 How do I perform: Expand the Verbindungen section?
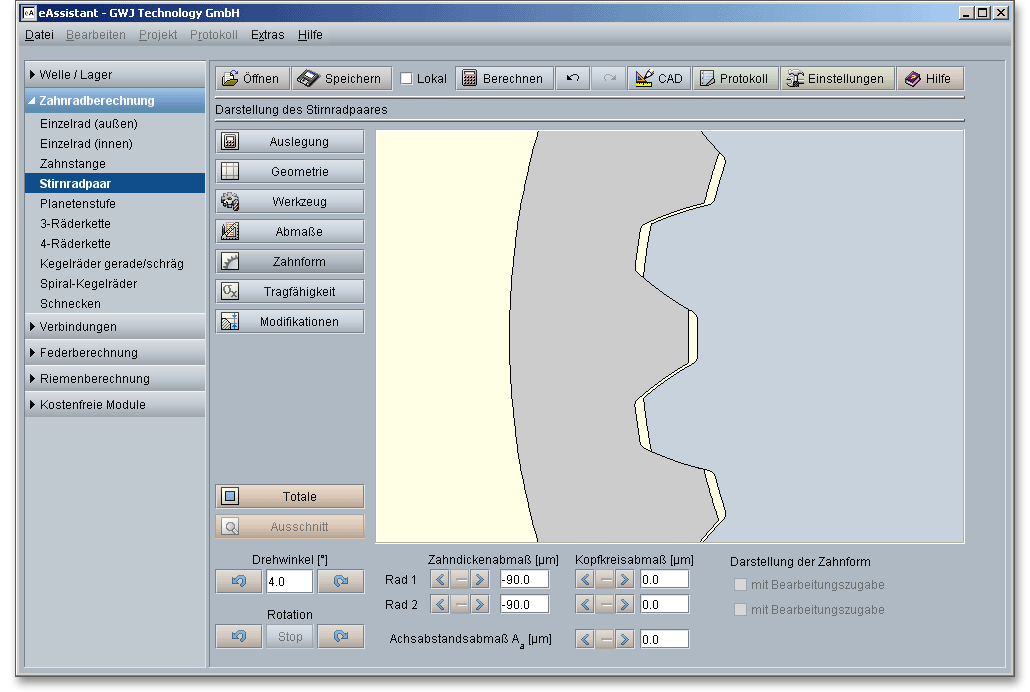pos(115,327)
